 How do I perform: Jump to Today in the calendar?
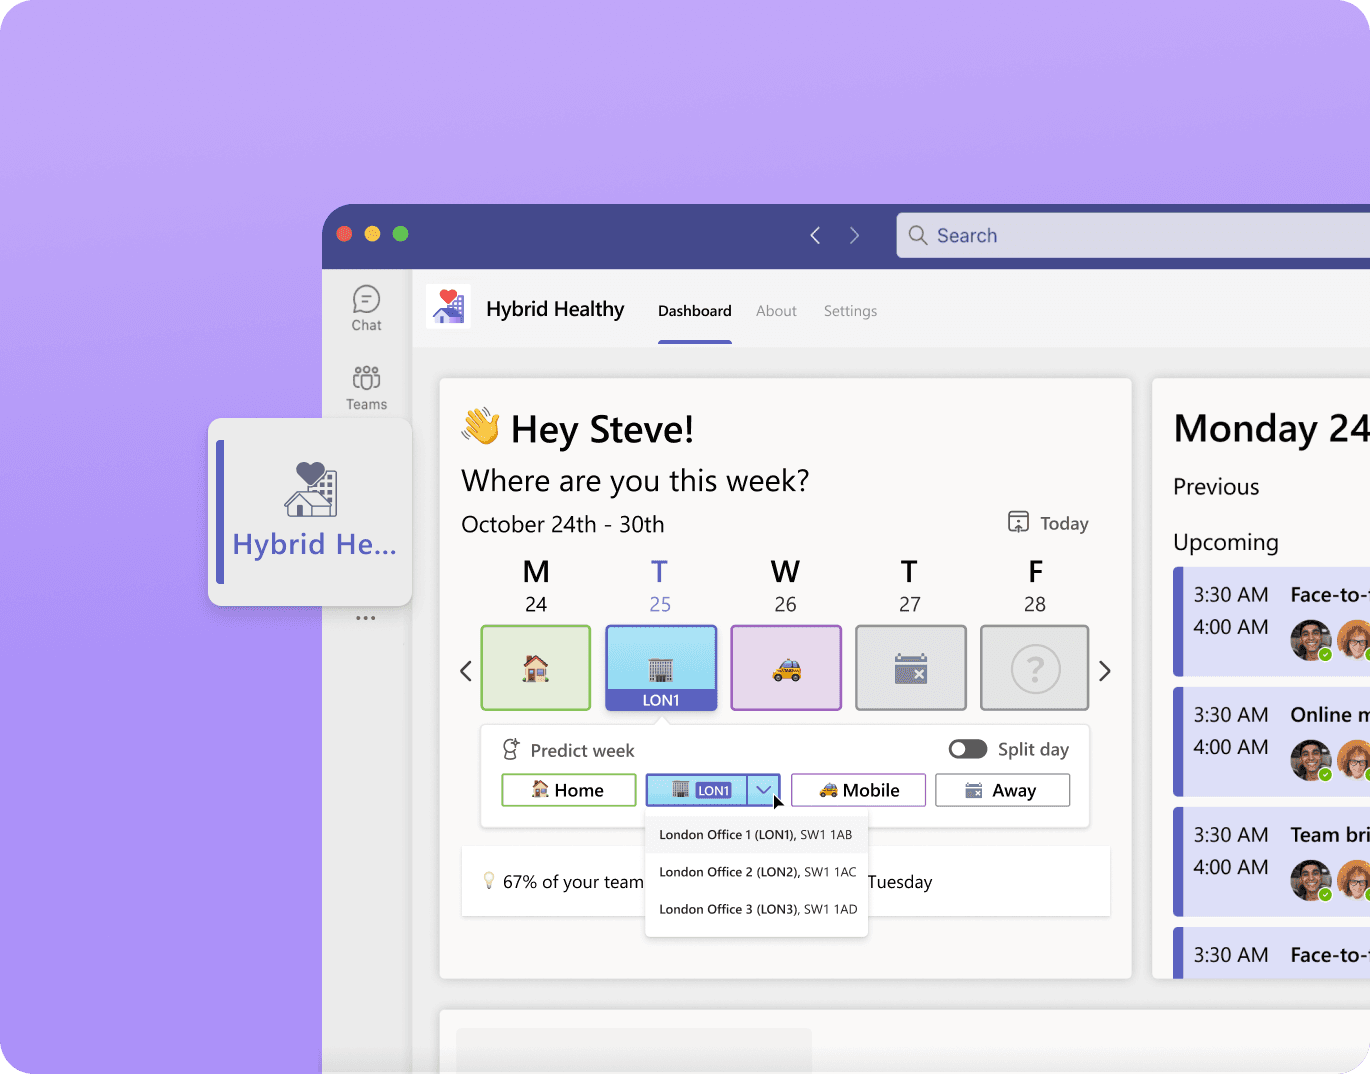click(x=1048, y=523)
